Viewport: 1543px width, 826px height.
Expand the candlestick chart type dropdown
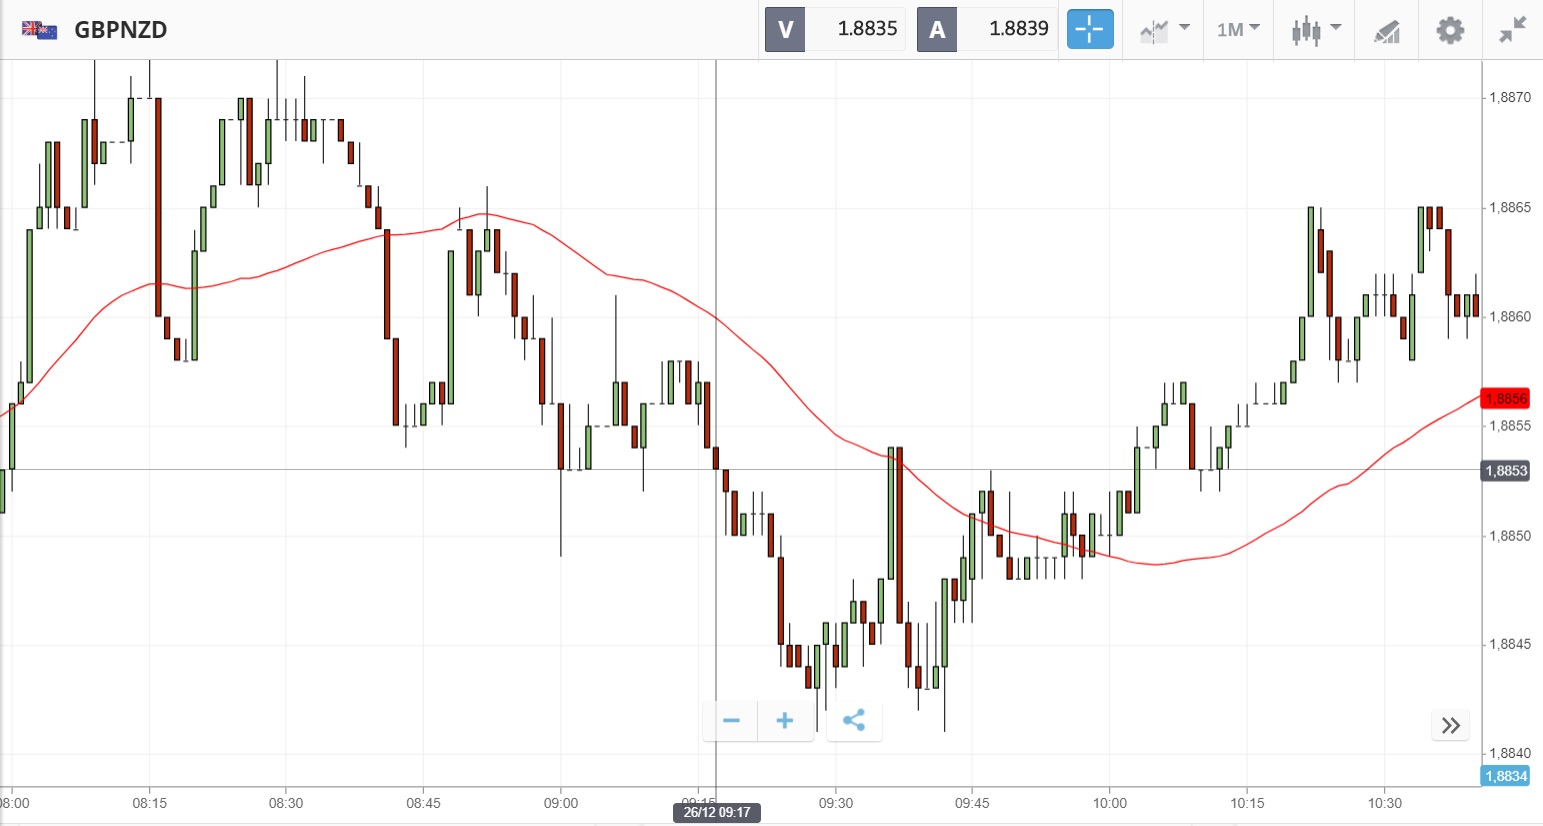1315,30
